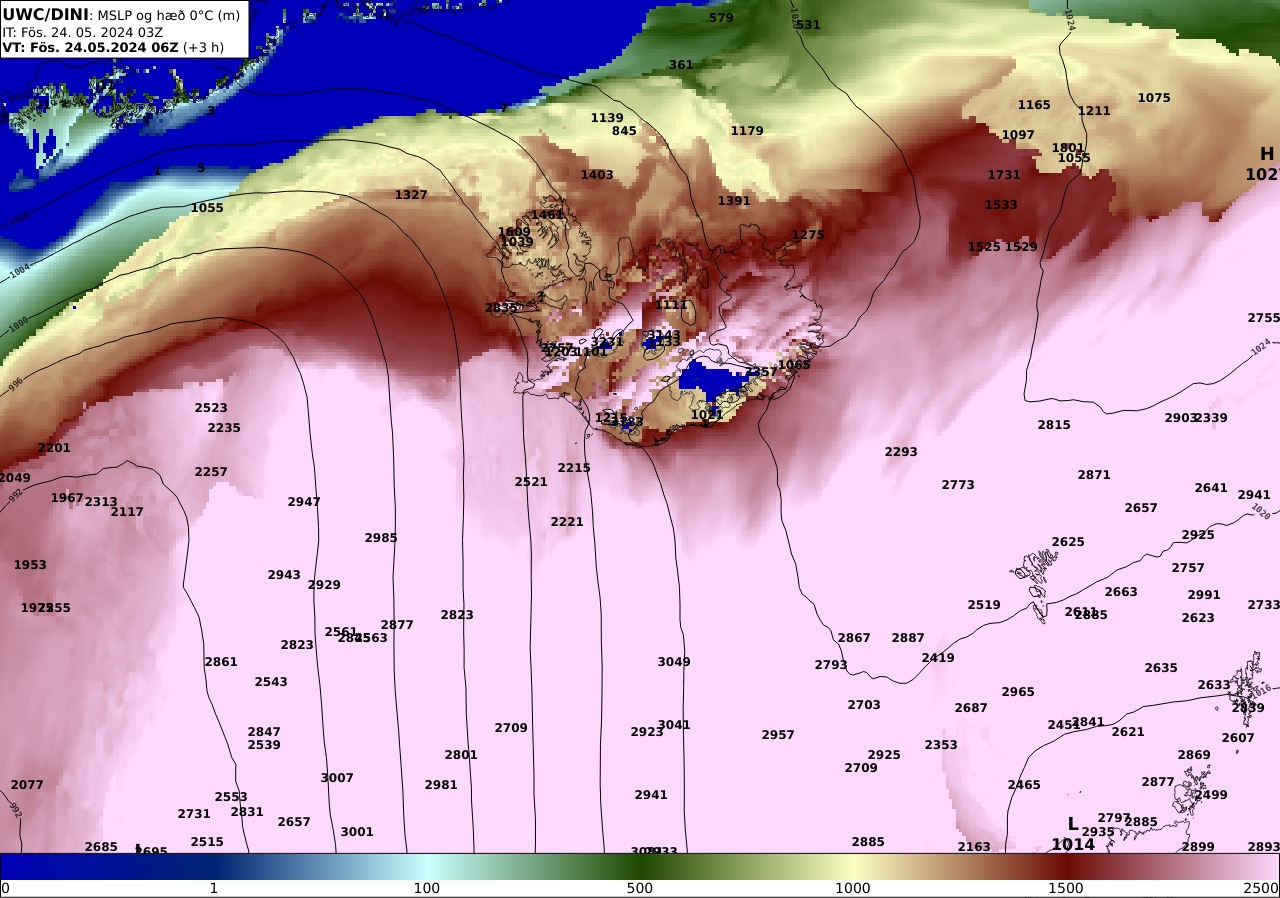The width and height of the screenshot is (1280, 898).
Task: Click the UWC/DINI title text
Action: click(46, 14)
